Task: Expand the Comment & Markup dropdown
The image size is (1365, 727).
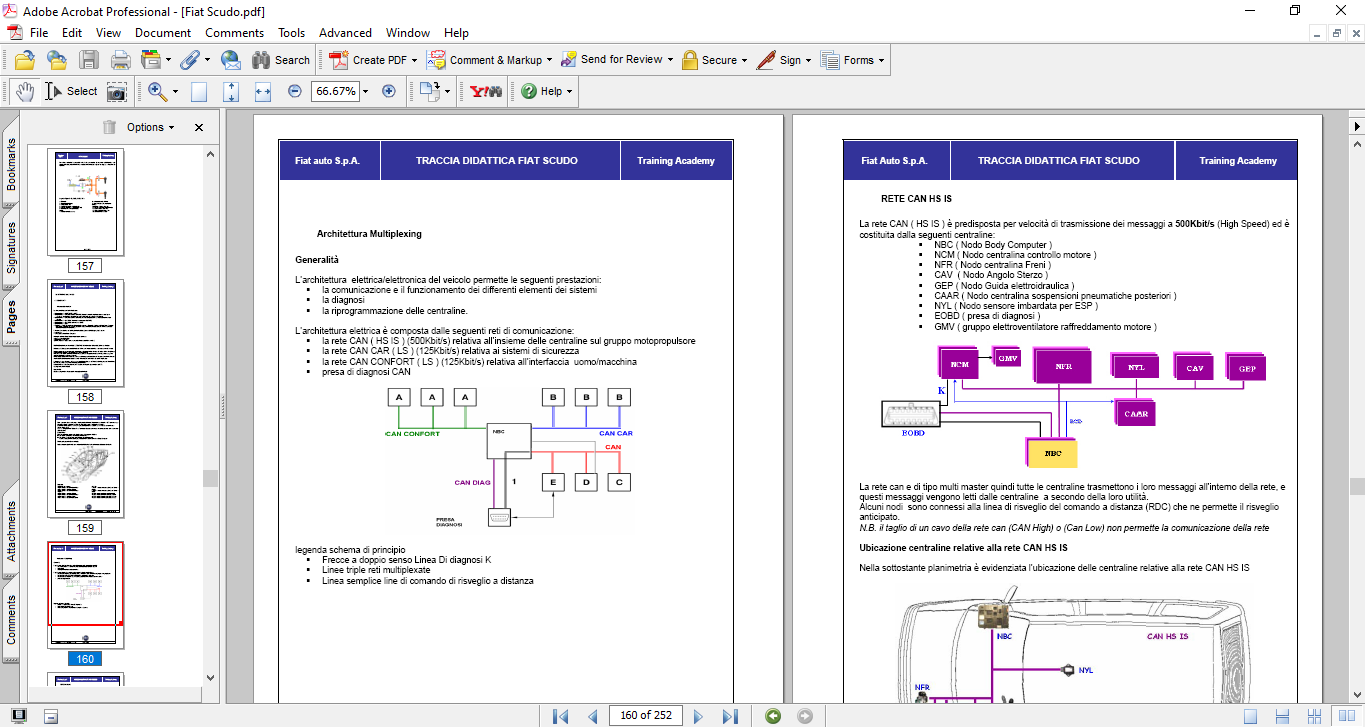Action: tap(550, 60)
